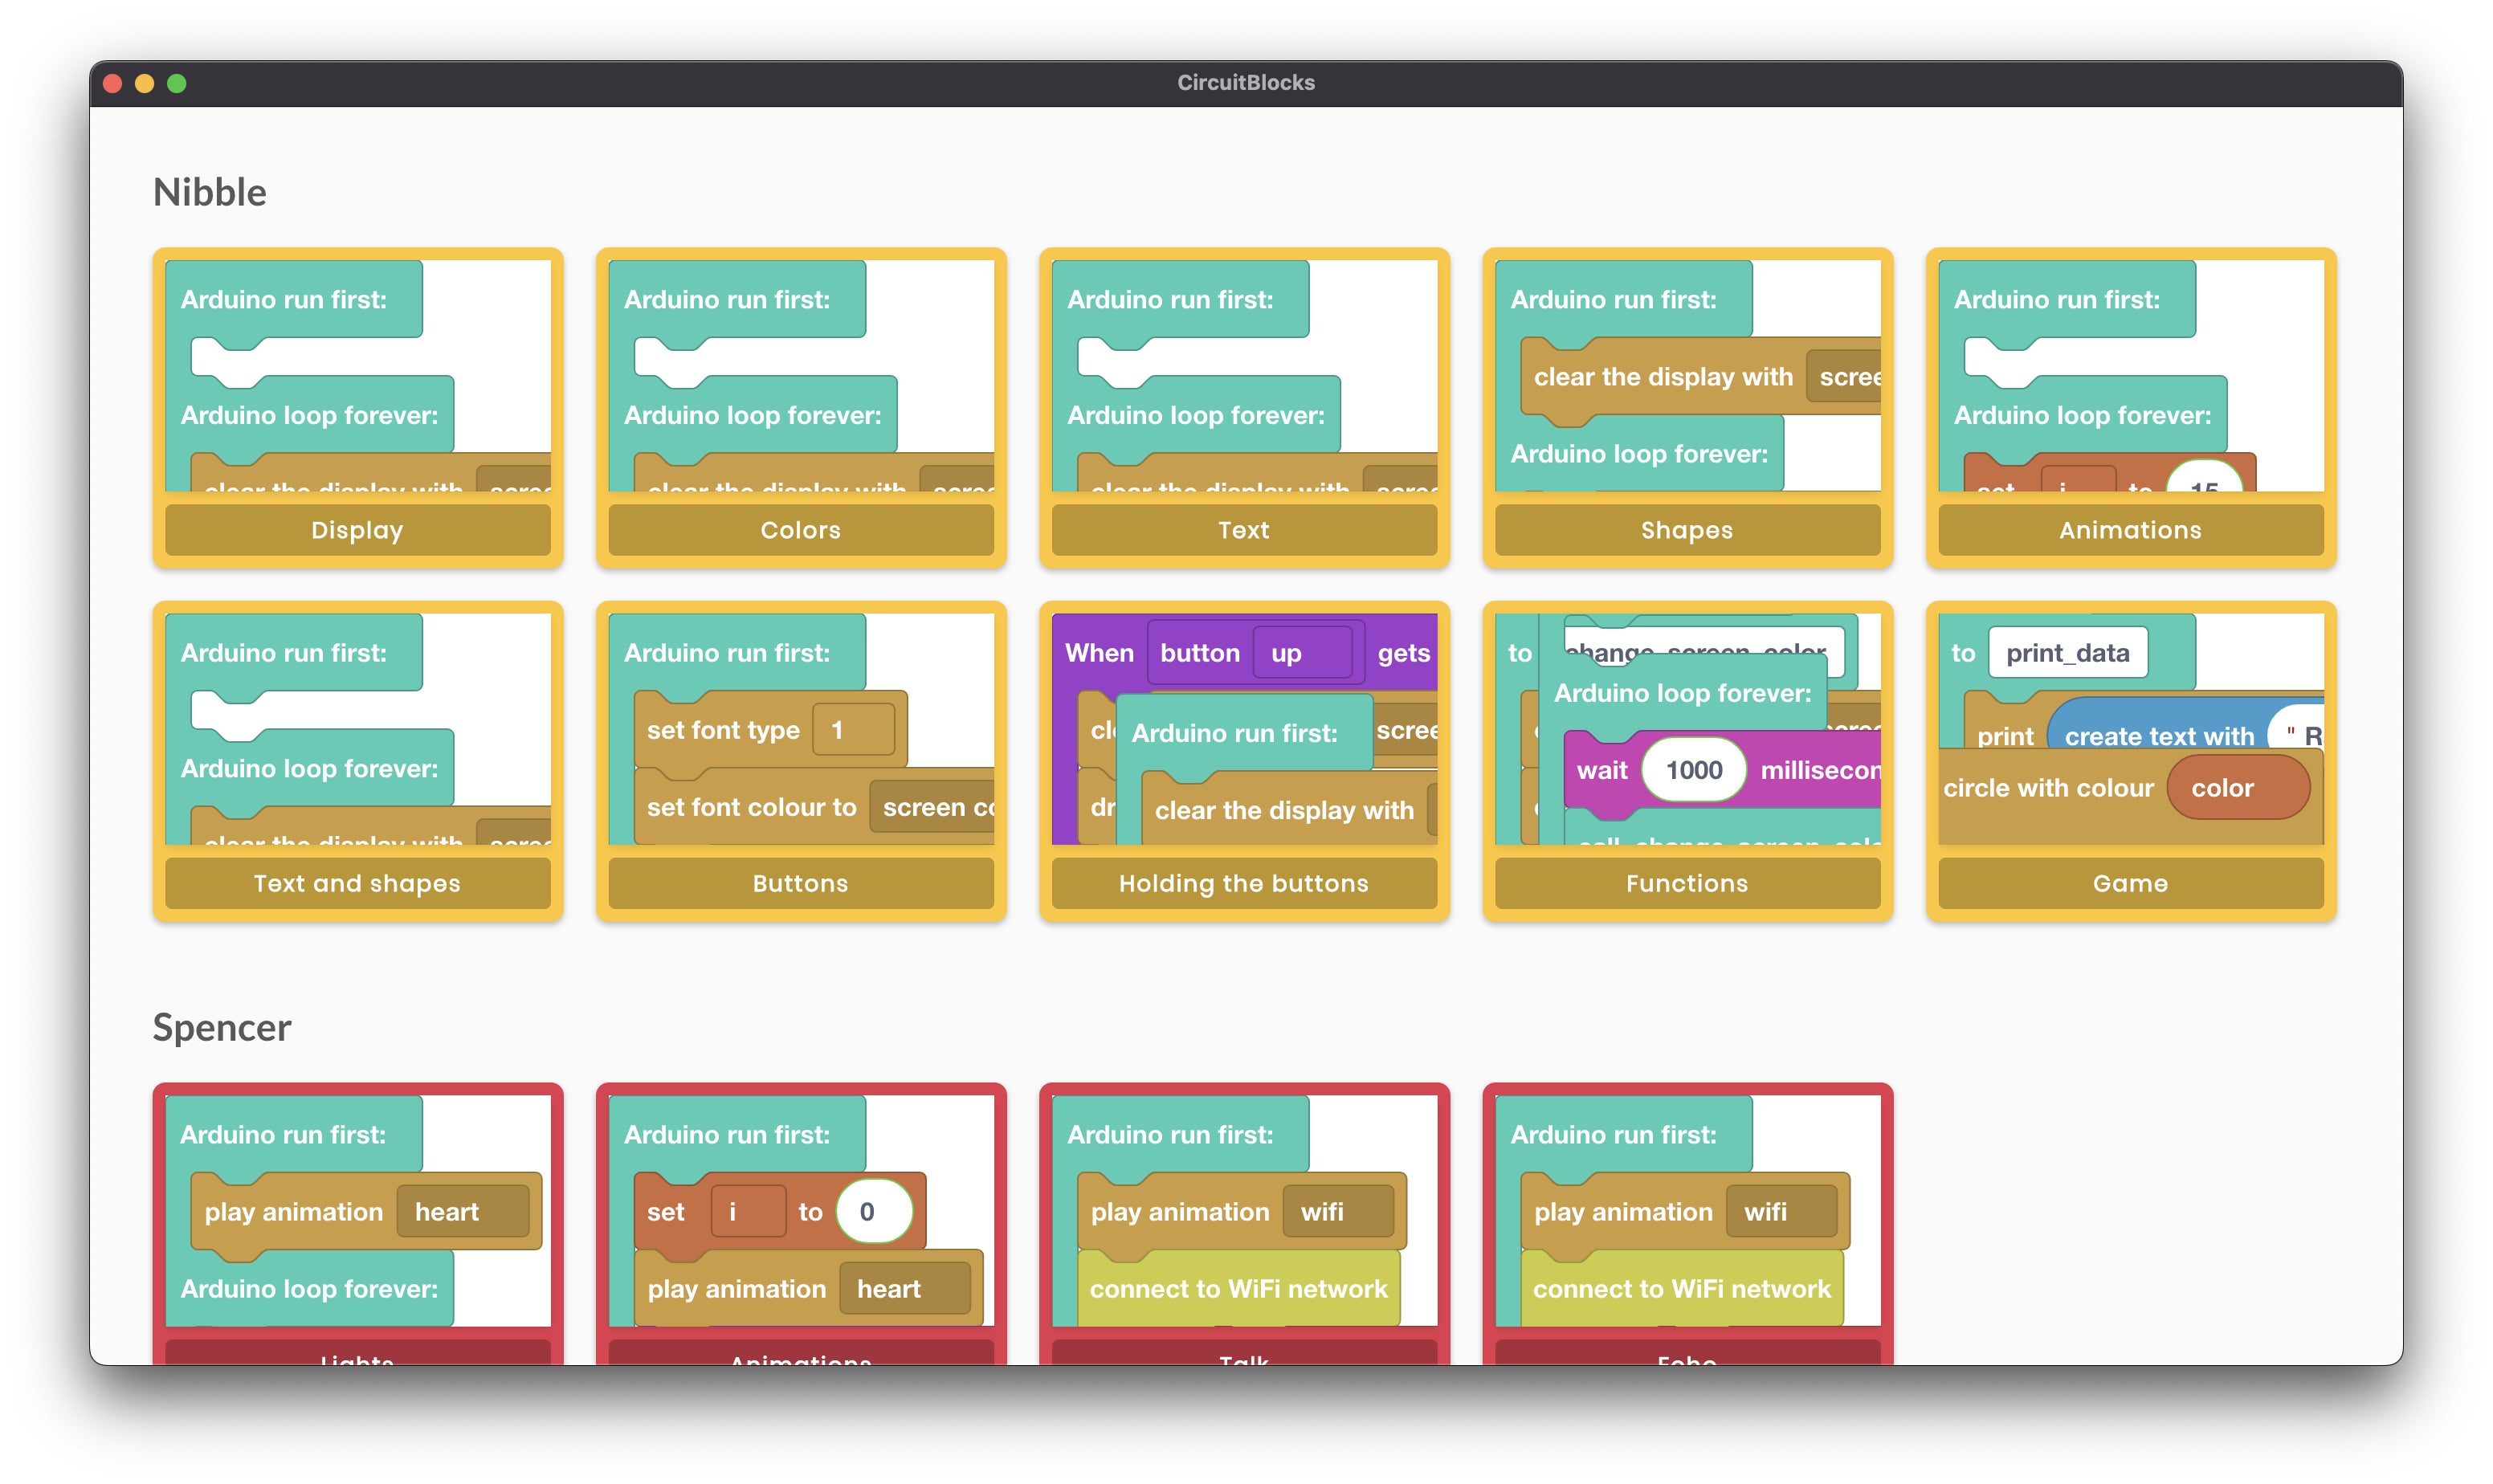Click the heart dropdown in Lights preview
2493x1484 pixels.
pos(462,1211)
